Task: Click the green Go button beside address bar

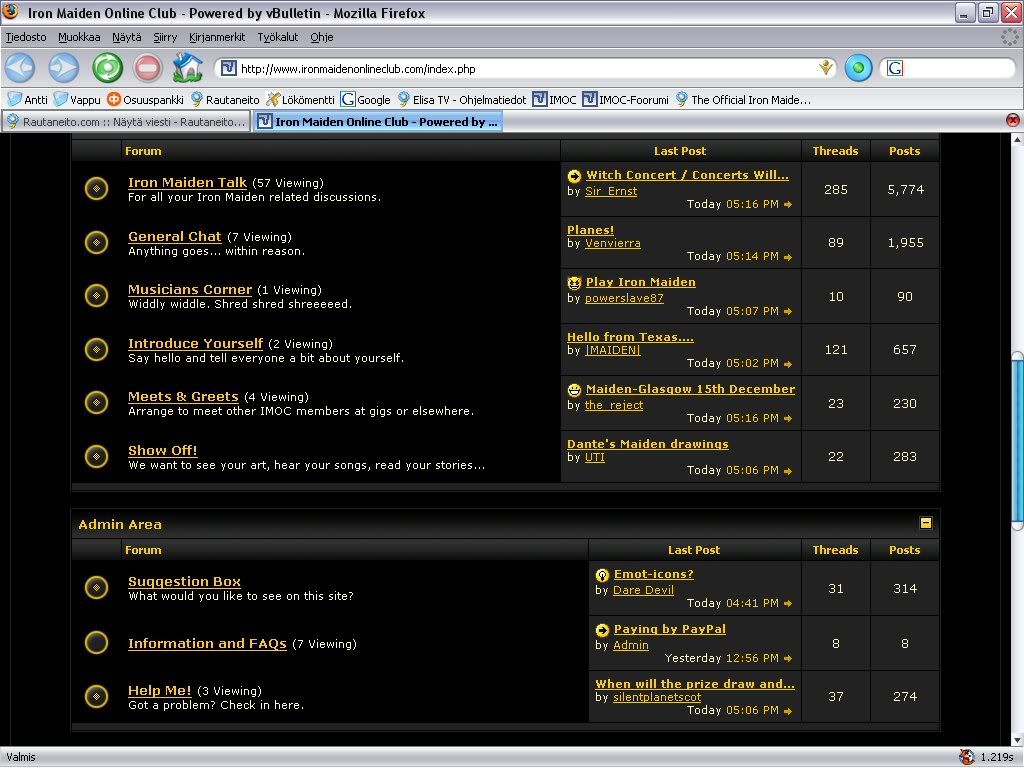Action: coord(858,68)
